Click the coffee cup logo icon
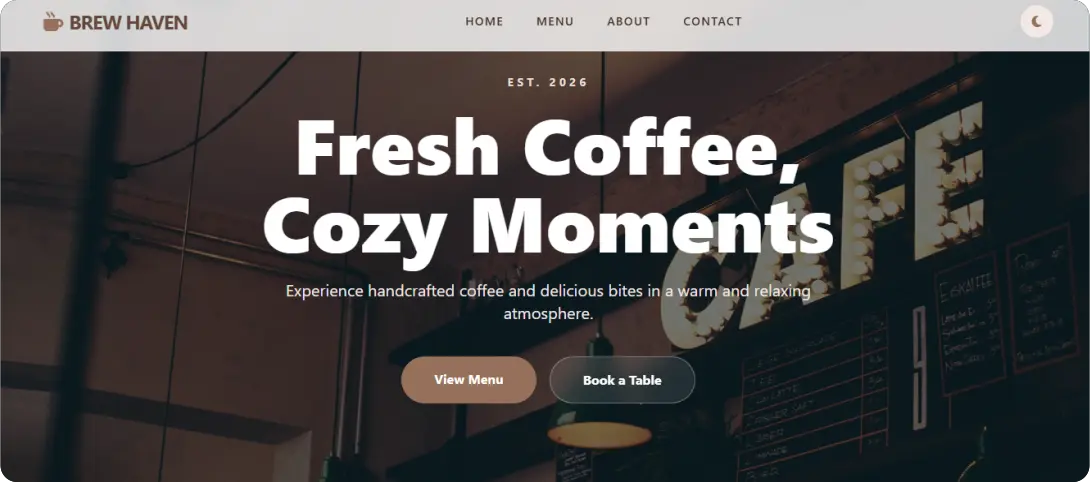Screen dimensions: 1090x482 pyautogui.click(x=53, y=22)
